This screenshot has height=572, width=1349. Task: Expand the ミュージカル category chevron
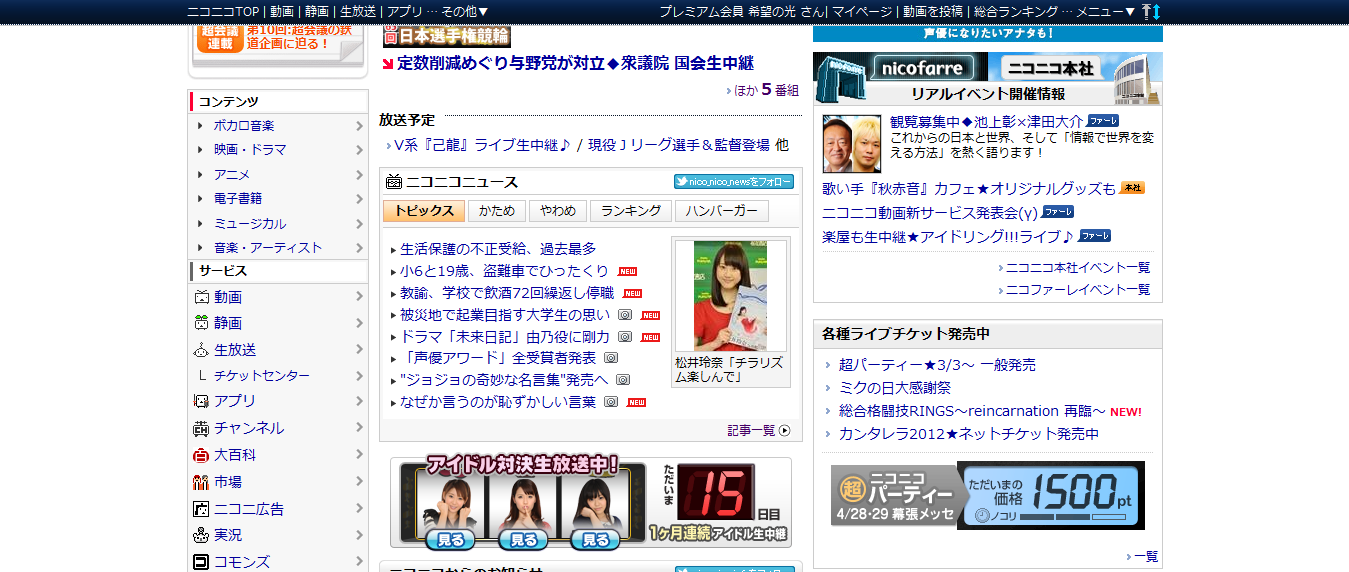pyautogui.click(x=359, y=224)
